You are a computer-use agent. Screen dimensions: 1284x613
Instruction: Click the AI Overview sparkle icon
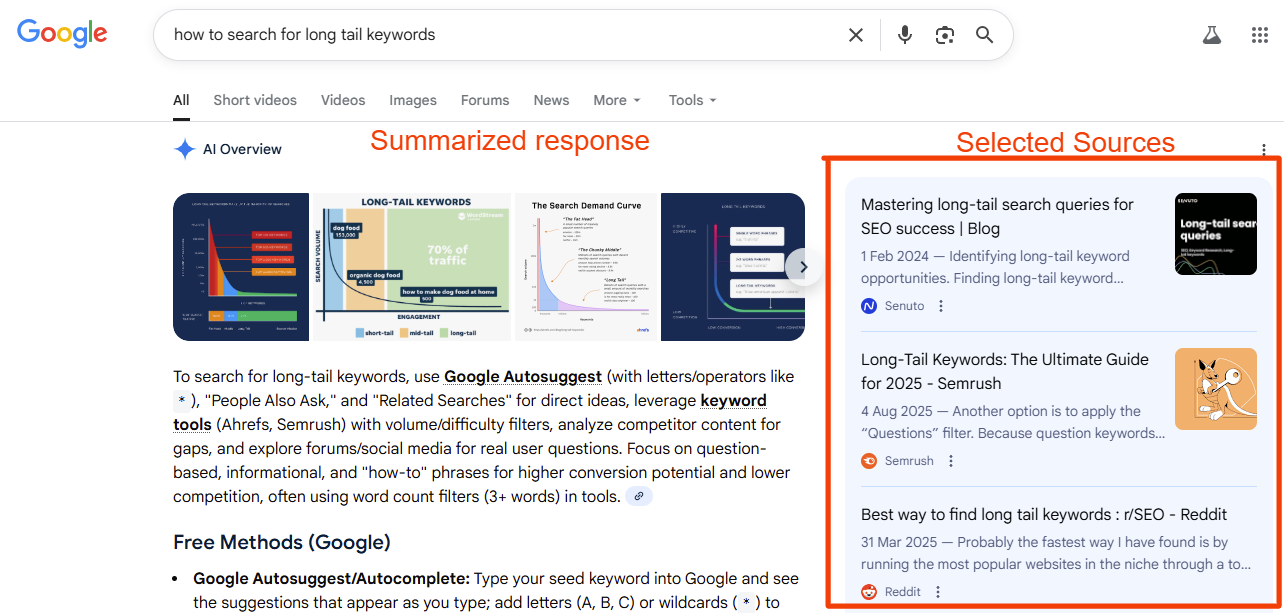185,148
